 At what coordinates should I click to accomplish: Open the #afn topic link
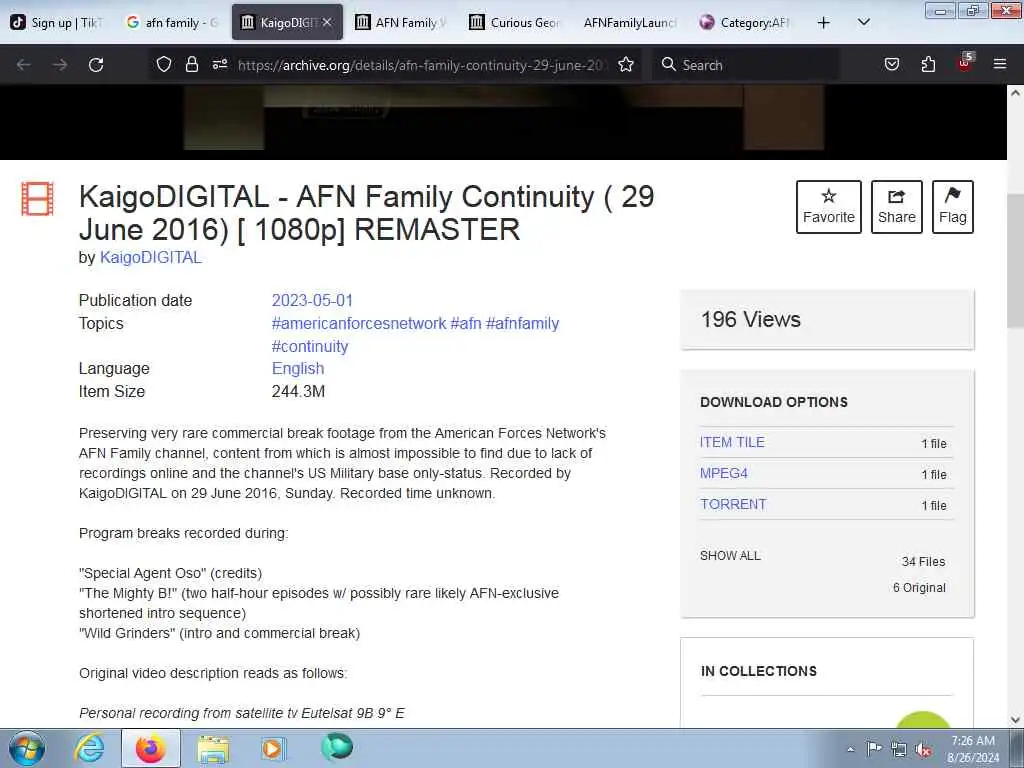click(466, 323)
